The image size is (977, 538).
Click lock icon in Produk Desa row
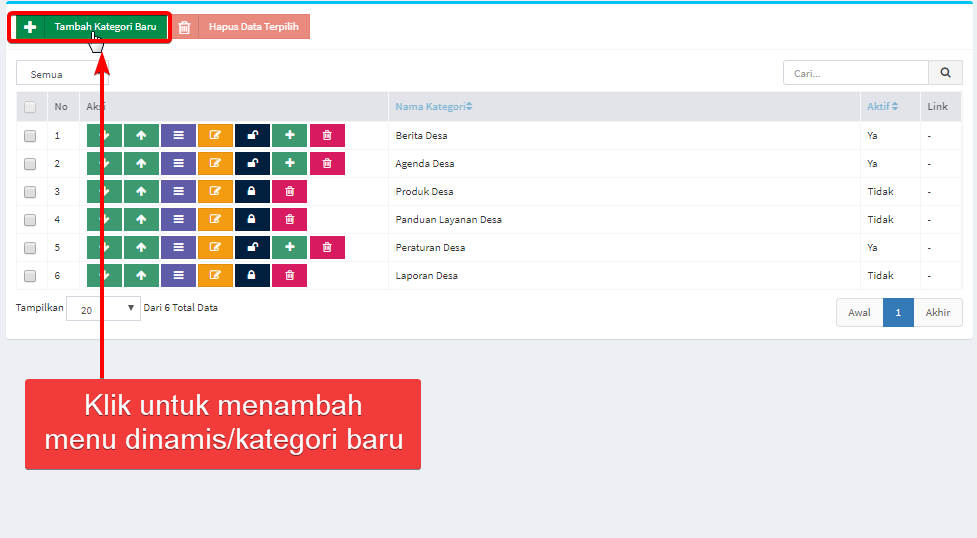[252, 191]
